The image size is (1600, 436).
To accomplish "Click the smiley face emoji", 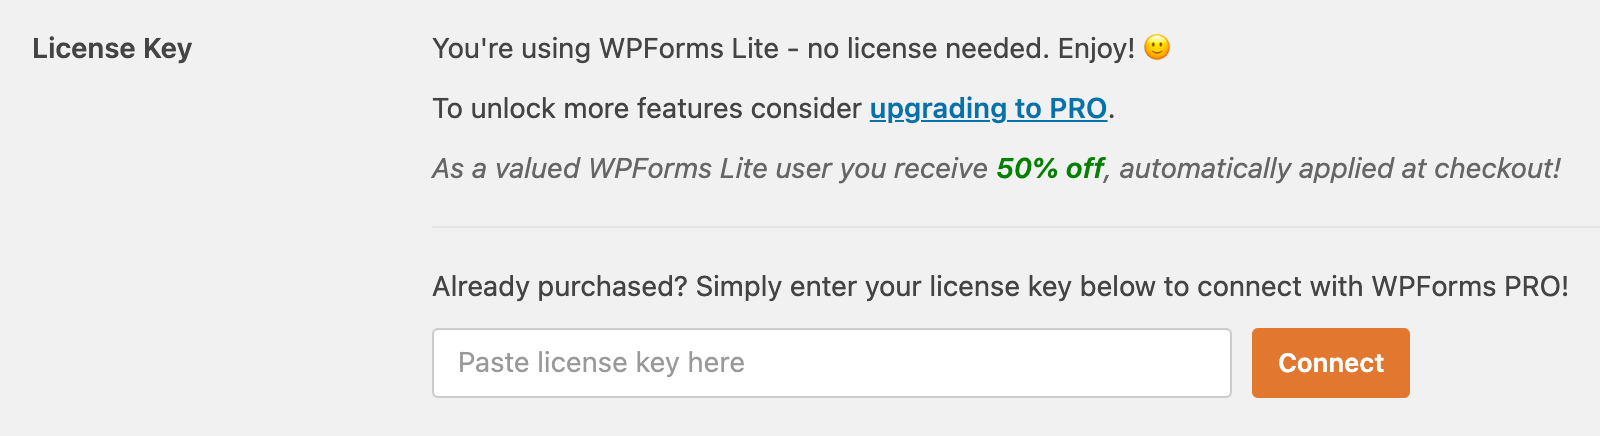I will [1157, 47].
